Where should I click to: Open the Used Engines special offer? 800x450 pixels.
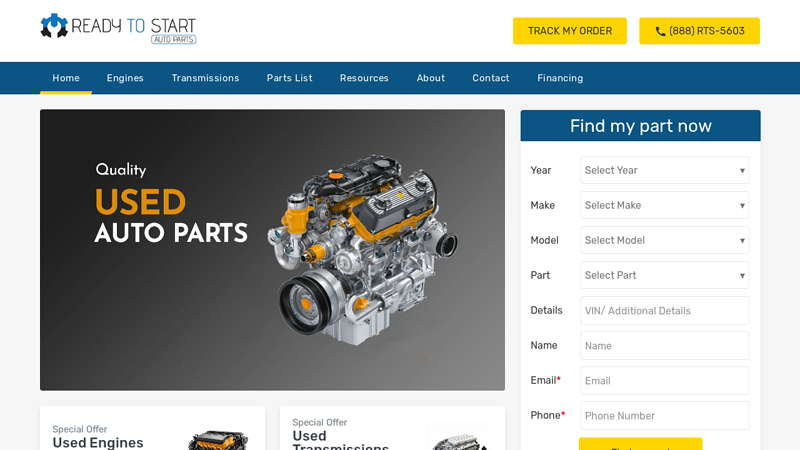pyautogui.click(x=152, y=428)
